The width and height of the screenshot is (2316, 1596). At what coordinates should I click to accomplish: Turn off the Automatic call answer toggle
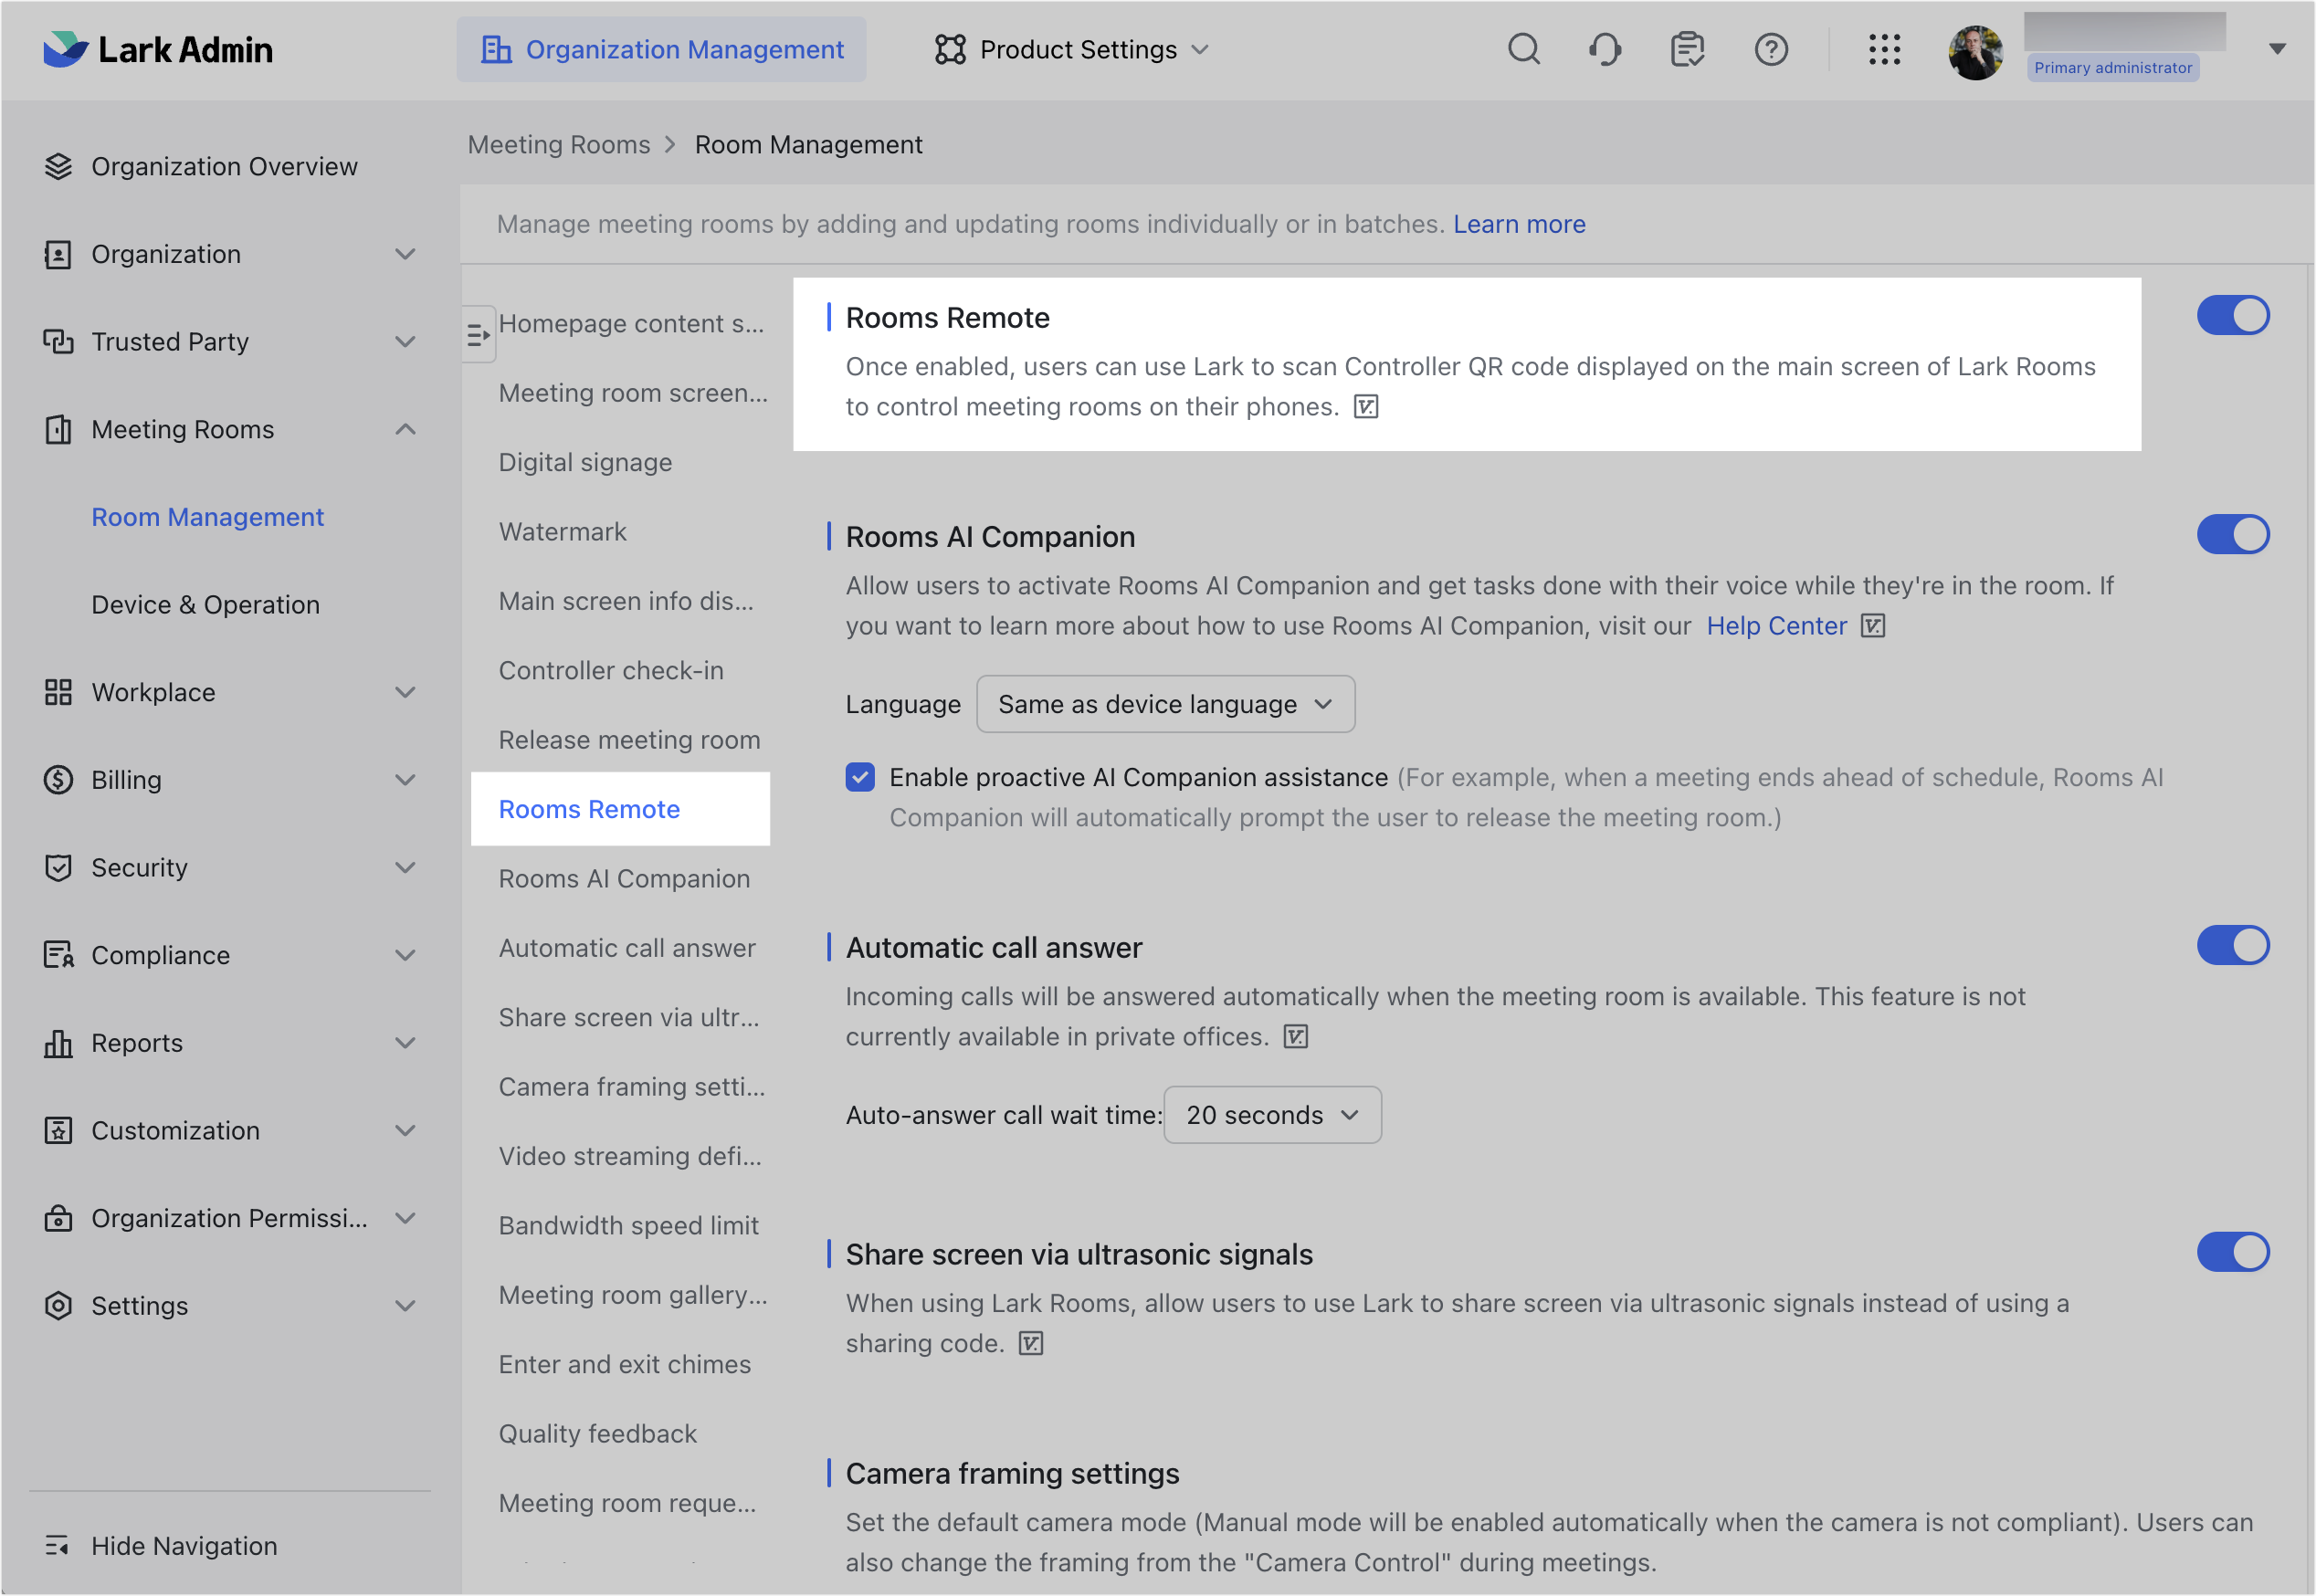click(2233, 944)
